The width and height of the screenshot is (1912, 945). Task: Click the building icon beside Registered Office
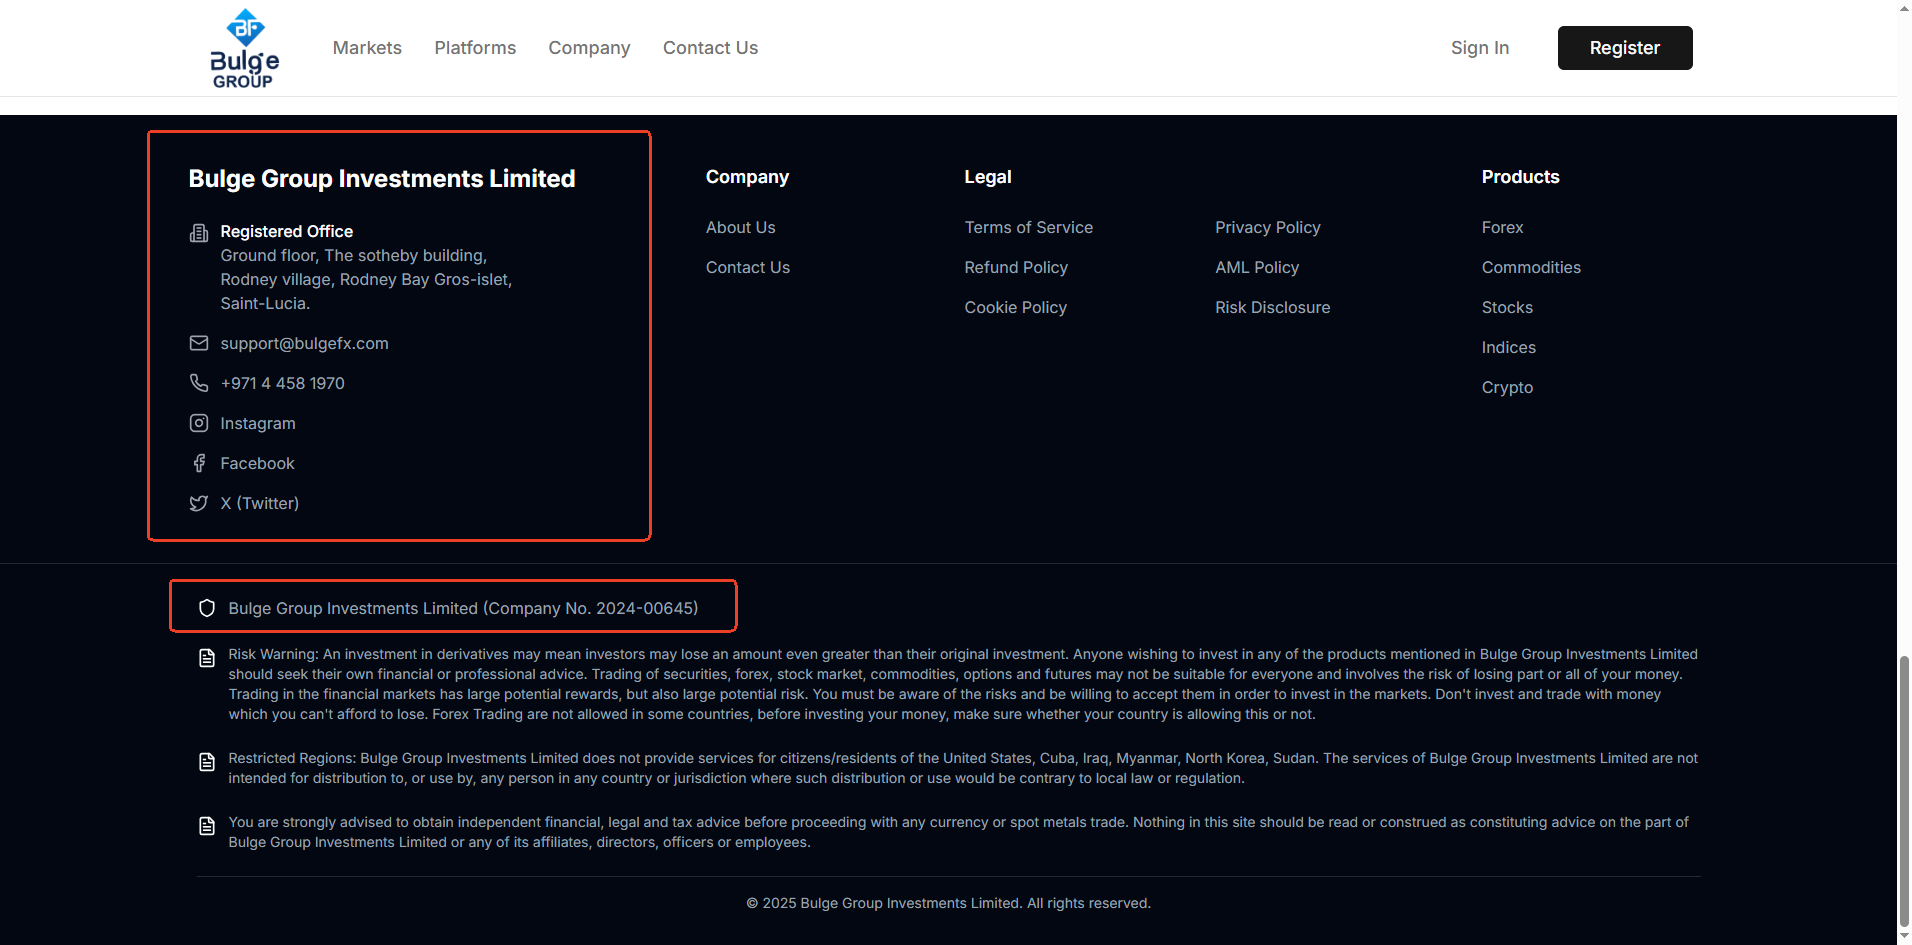[199, 233]
